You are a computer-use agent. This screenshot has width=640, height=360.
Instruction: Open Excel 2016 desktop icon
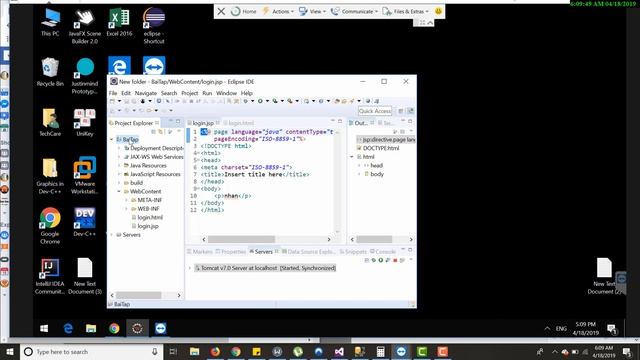coord(119,22)
